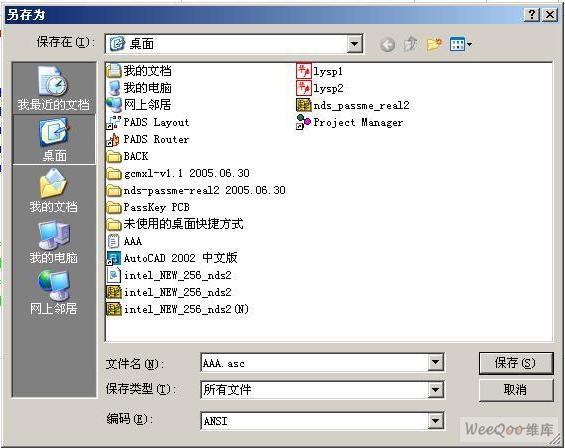Expand the 文件名 dropdown arrow
This screenshot has height=448, width=565.
coord(435,362)
